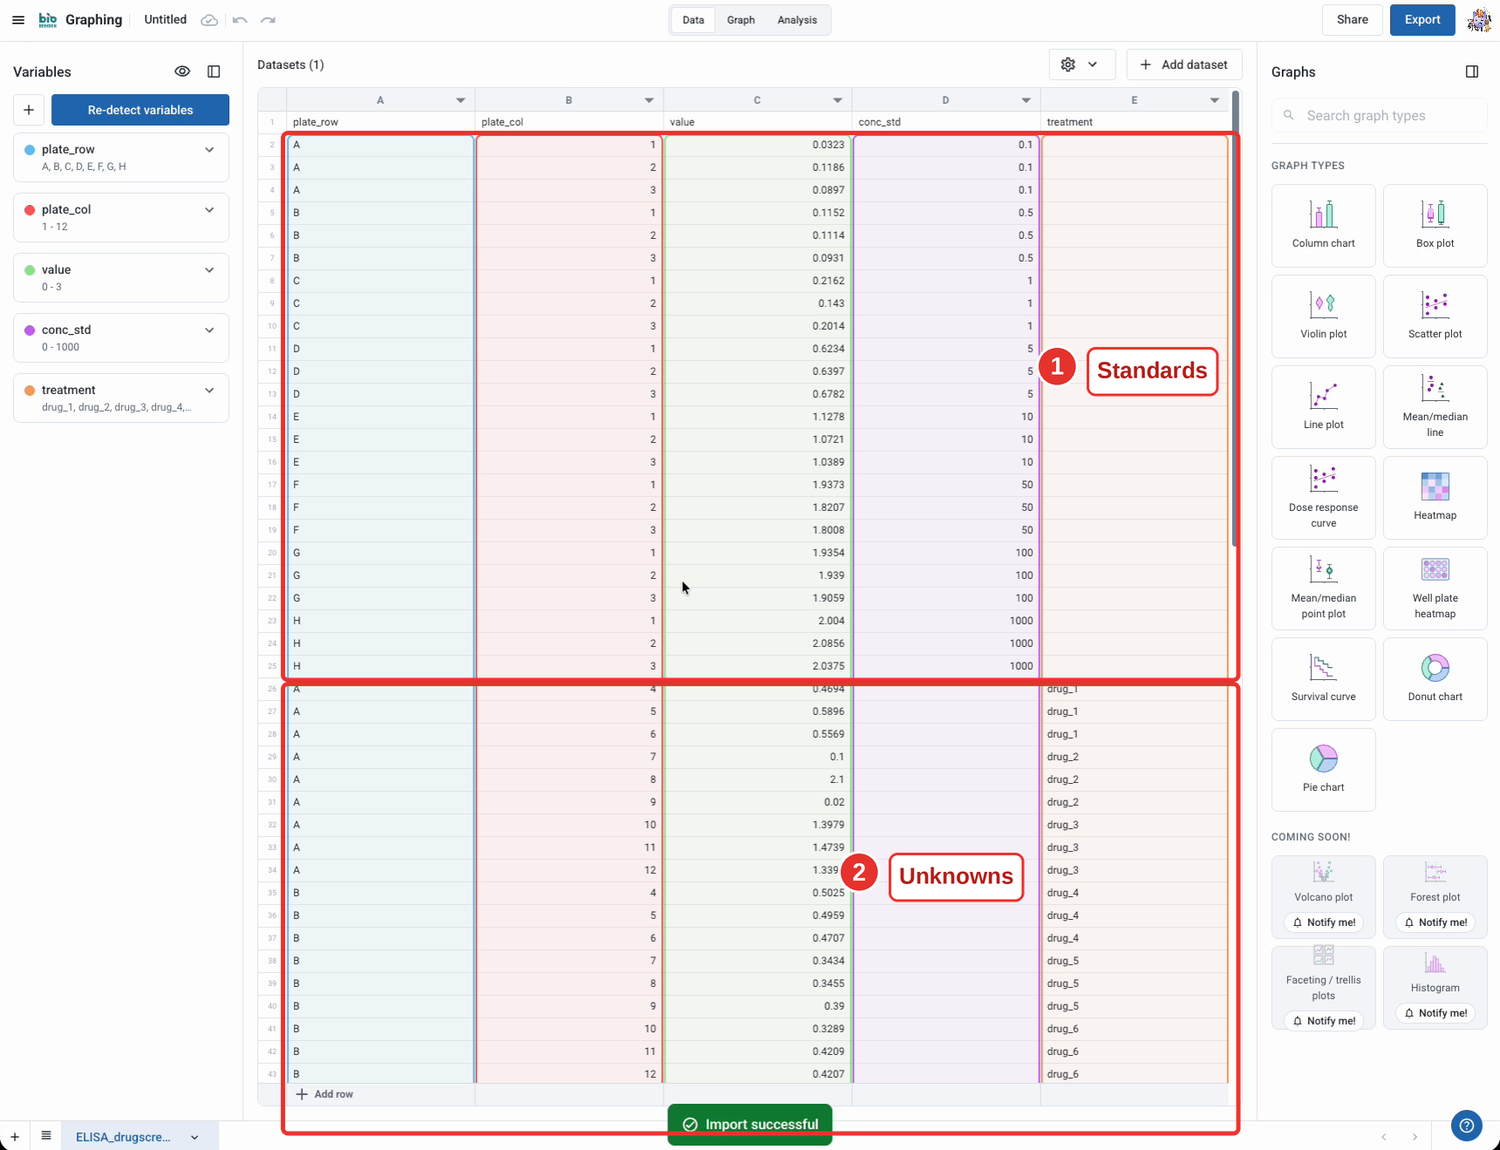Open column C header dropdown
The height and width of the screenshot is (1150, 1500).
(838, 100)
